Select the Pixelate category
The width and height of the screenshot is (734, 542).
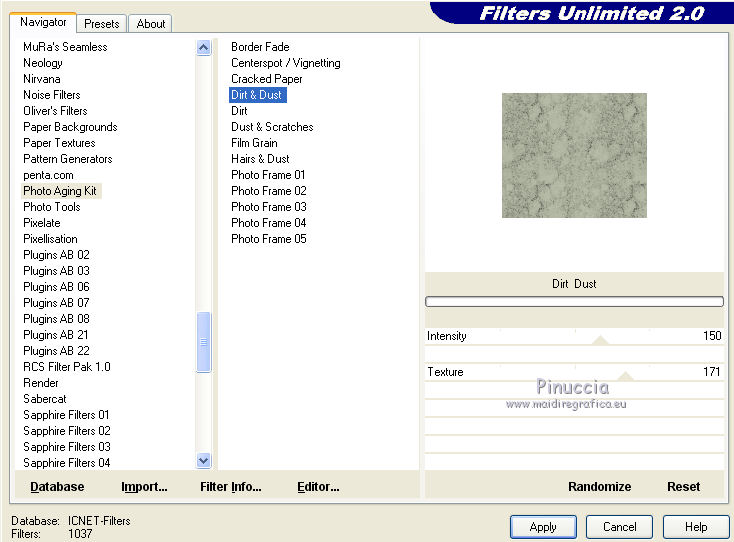pyautogui.click(x=42, y=223)
